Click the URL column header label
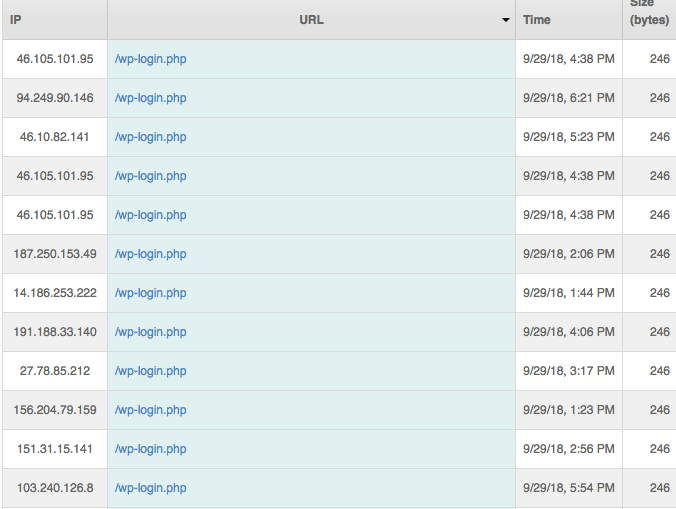This screenshot has width=676, height=509. [x=311, y=20]
